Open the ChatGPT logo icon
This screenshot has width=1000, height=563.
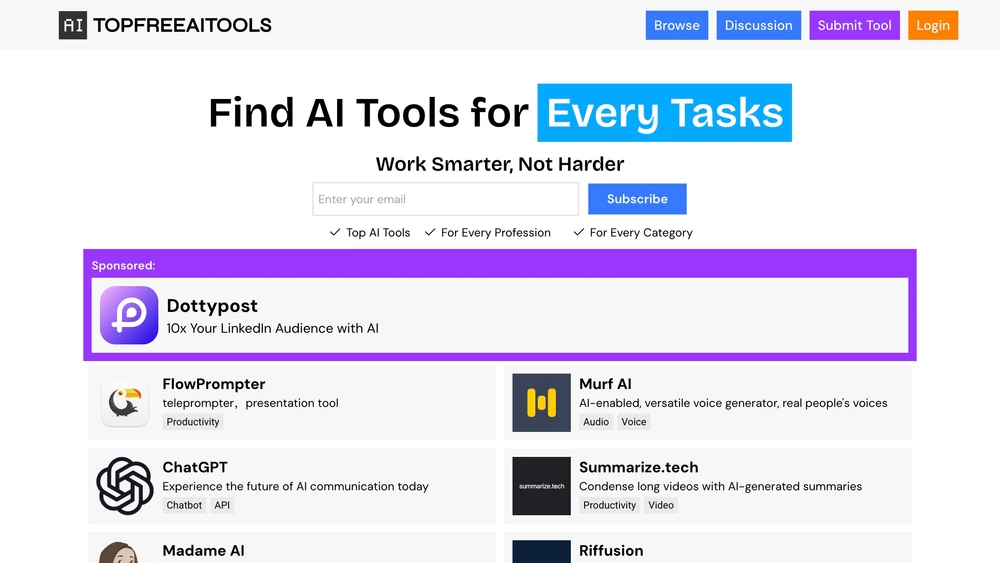pyautogui.click(x=125, y=486)
